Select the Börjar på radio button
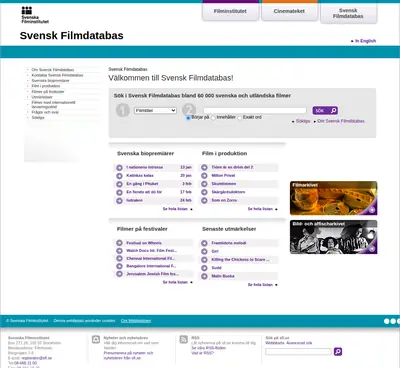 pos(188,118)
